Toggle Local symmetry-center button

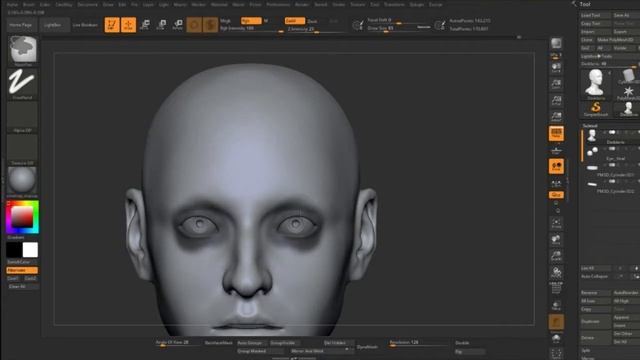(556, 166)
